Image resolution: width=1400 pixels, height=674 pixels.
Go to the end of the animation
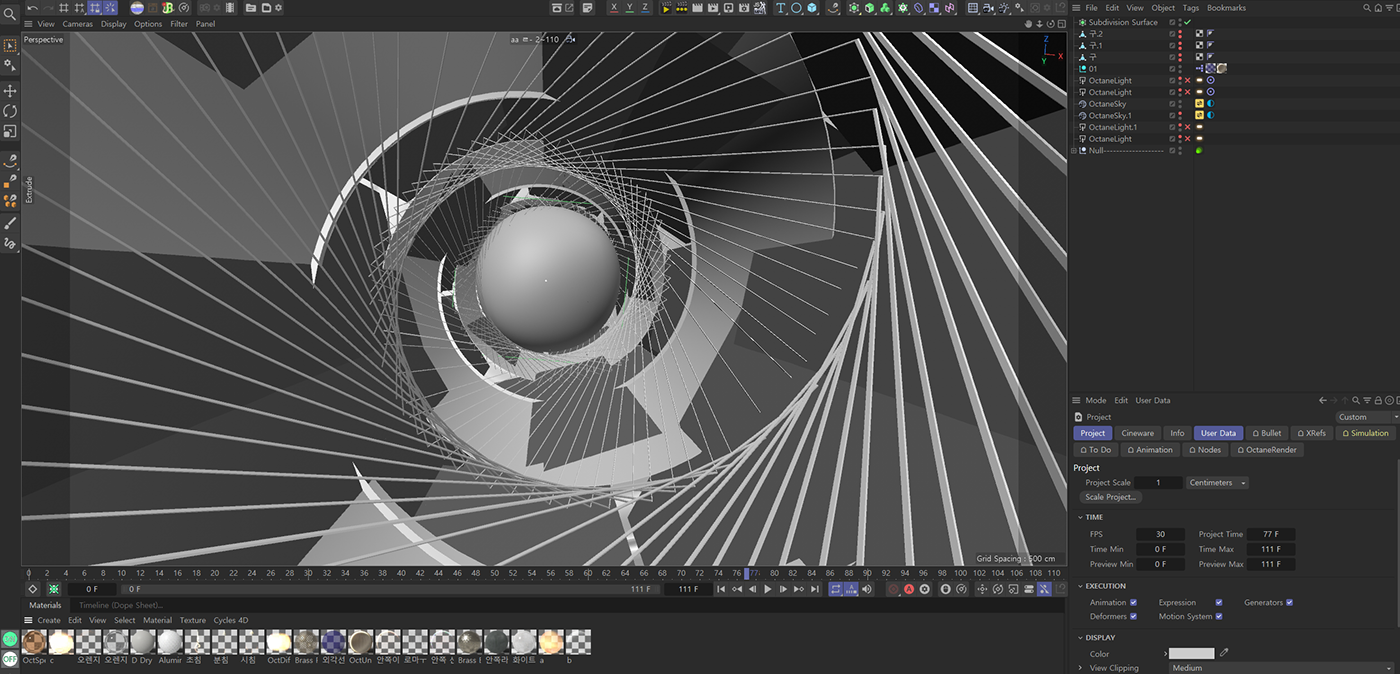tap(814, 590)
